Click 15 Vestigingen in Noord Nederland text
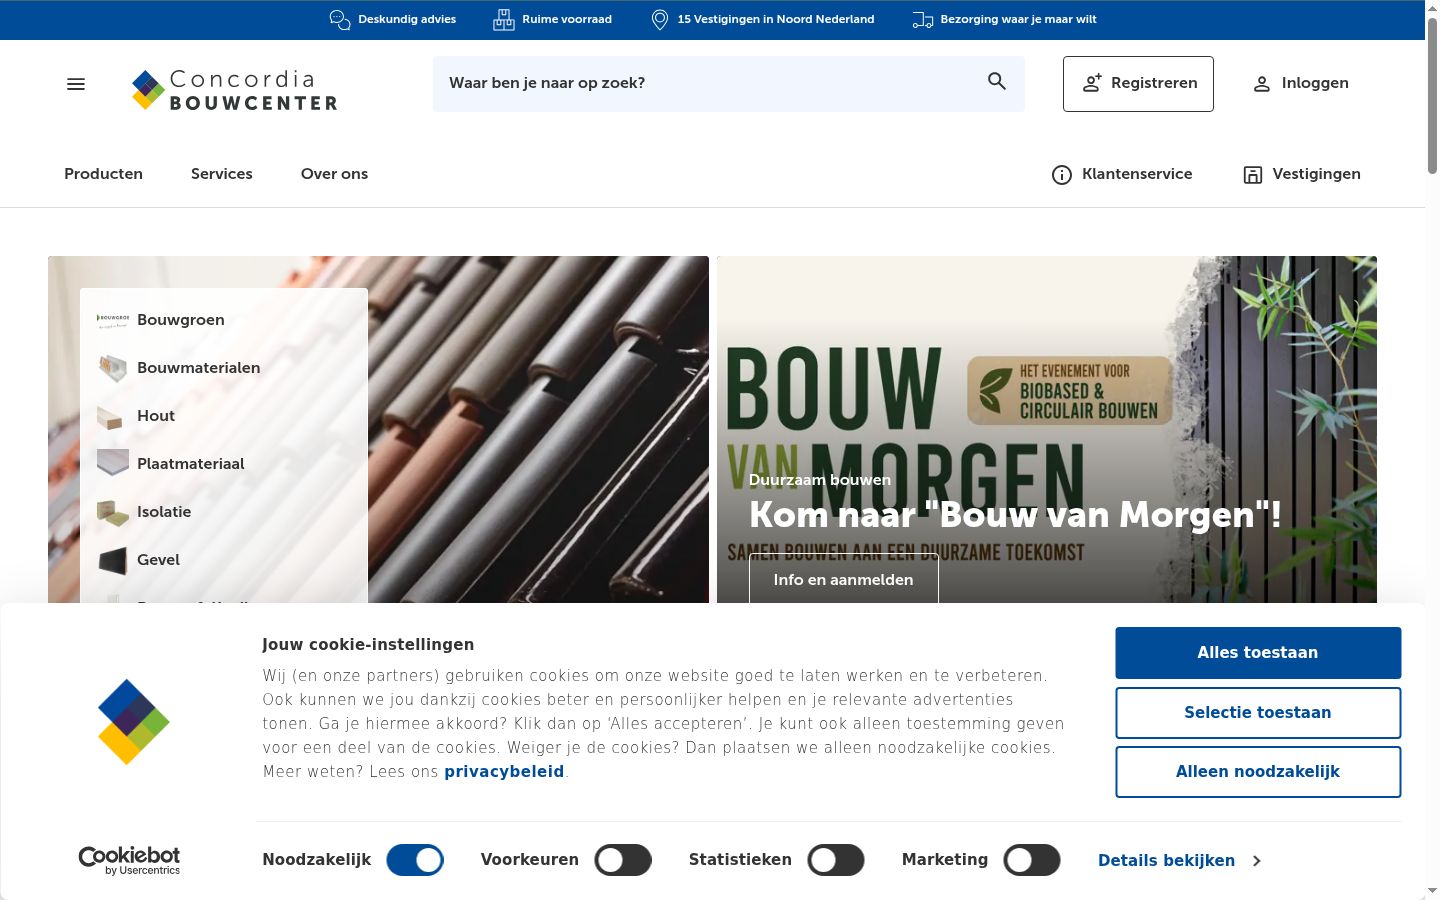The width and height of the screenshot is (1440, 900). pyautogui.click(x=776, y=19)
